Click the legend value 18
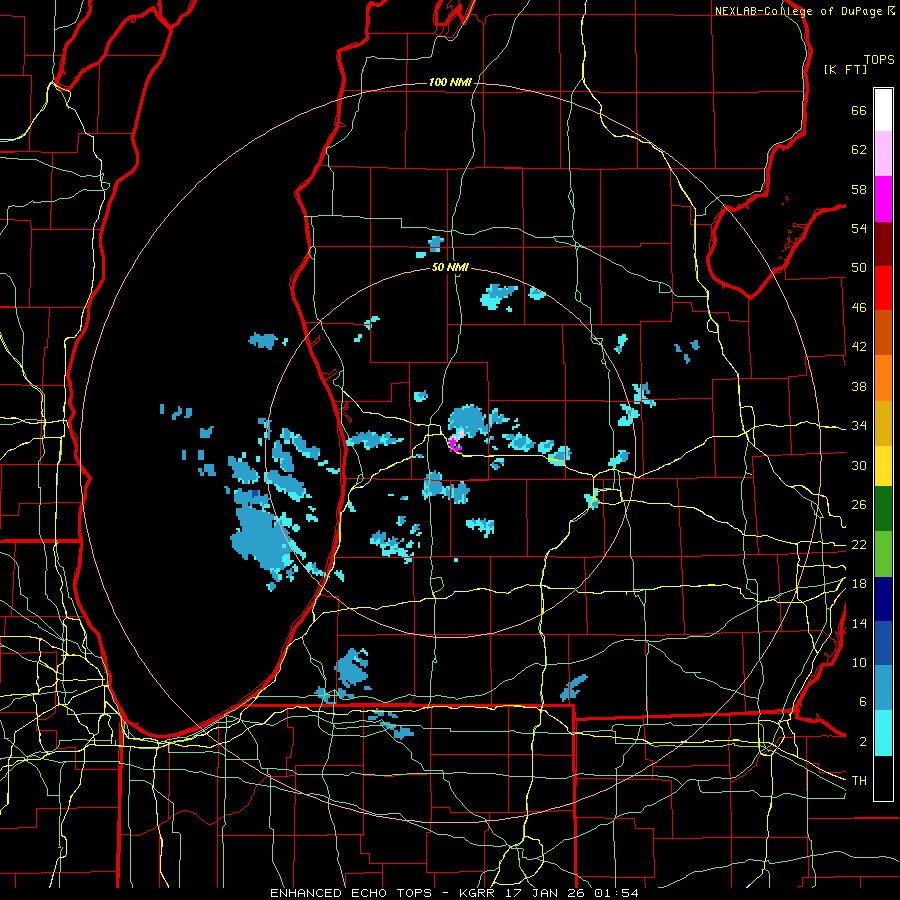 tap(859, 584)
